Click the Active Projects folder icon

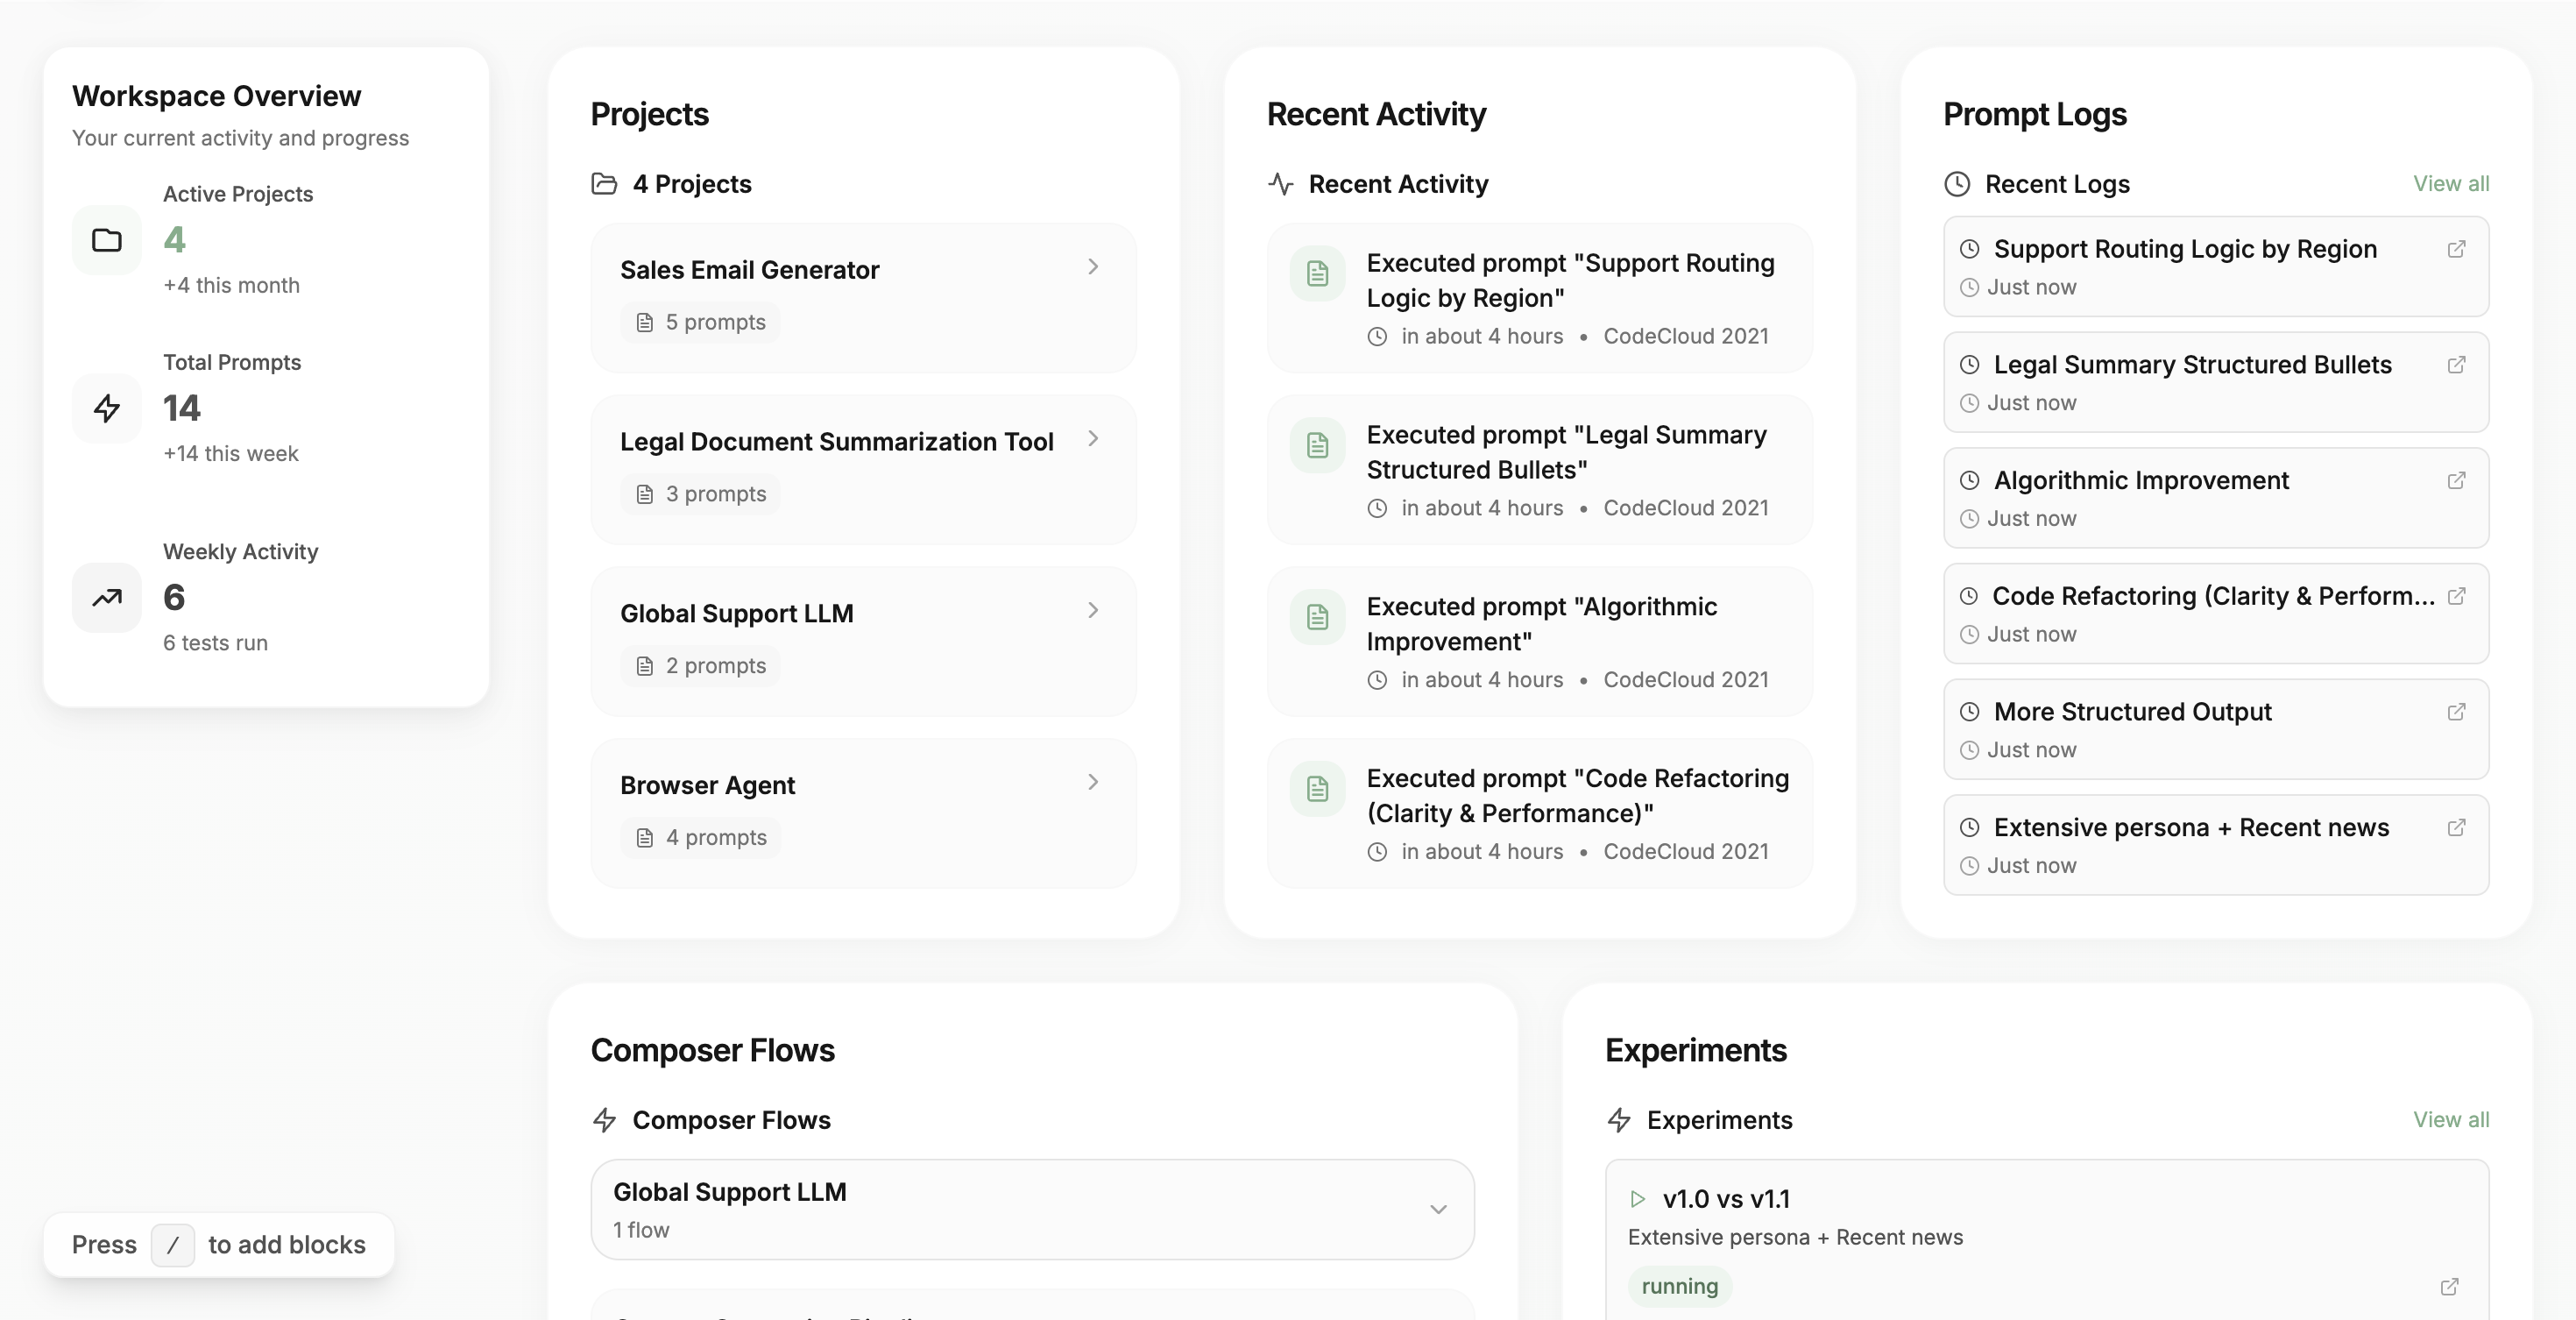[107, 240]
